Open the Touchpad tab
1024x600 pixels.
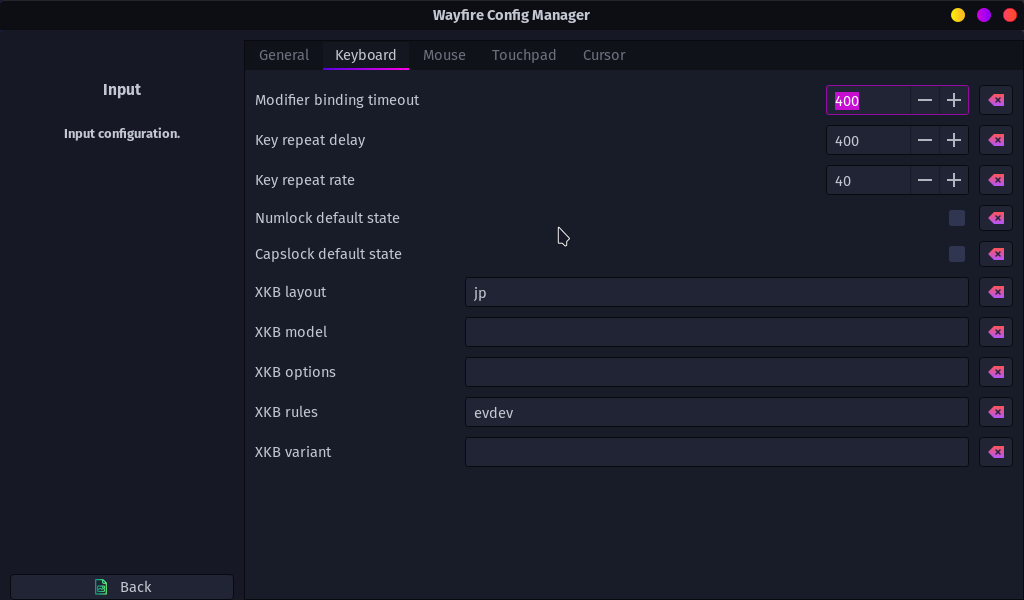click(x=524, y=55)
